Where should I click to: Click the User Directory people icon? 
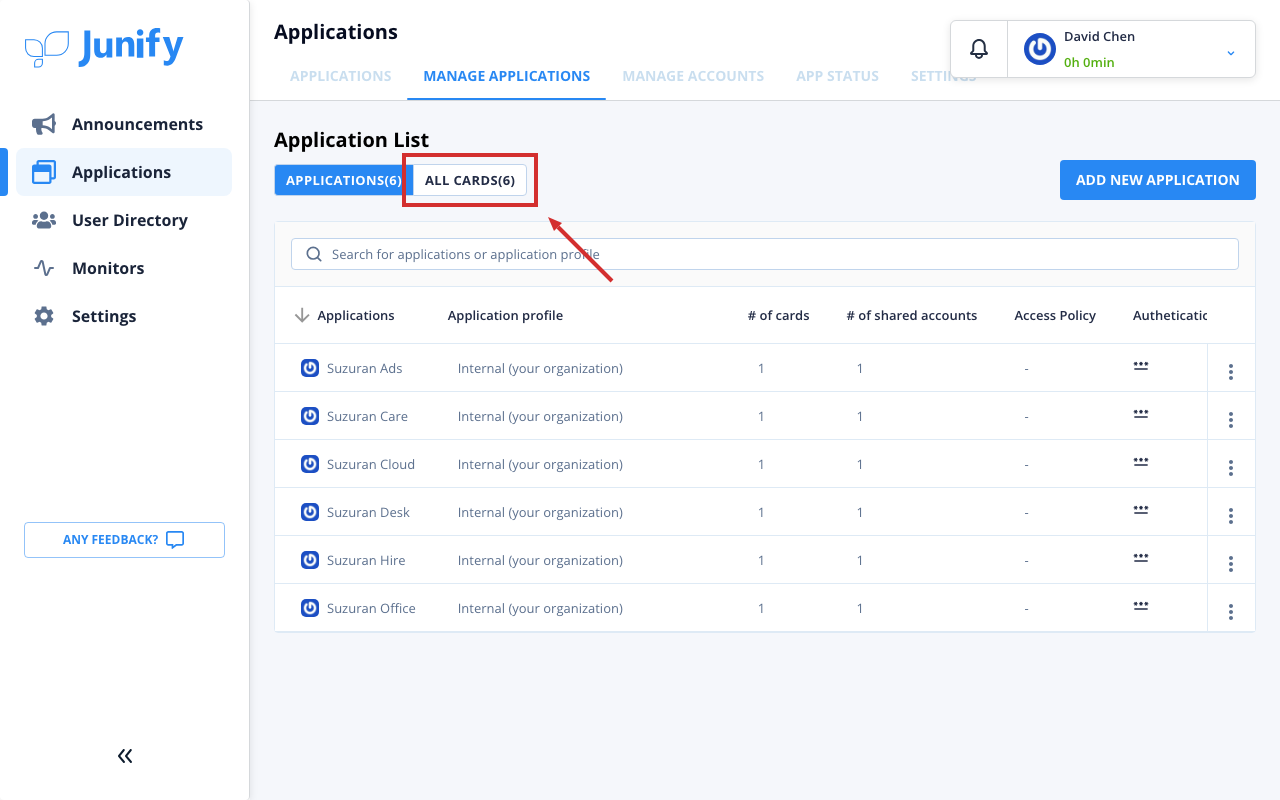(44, 220)
